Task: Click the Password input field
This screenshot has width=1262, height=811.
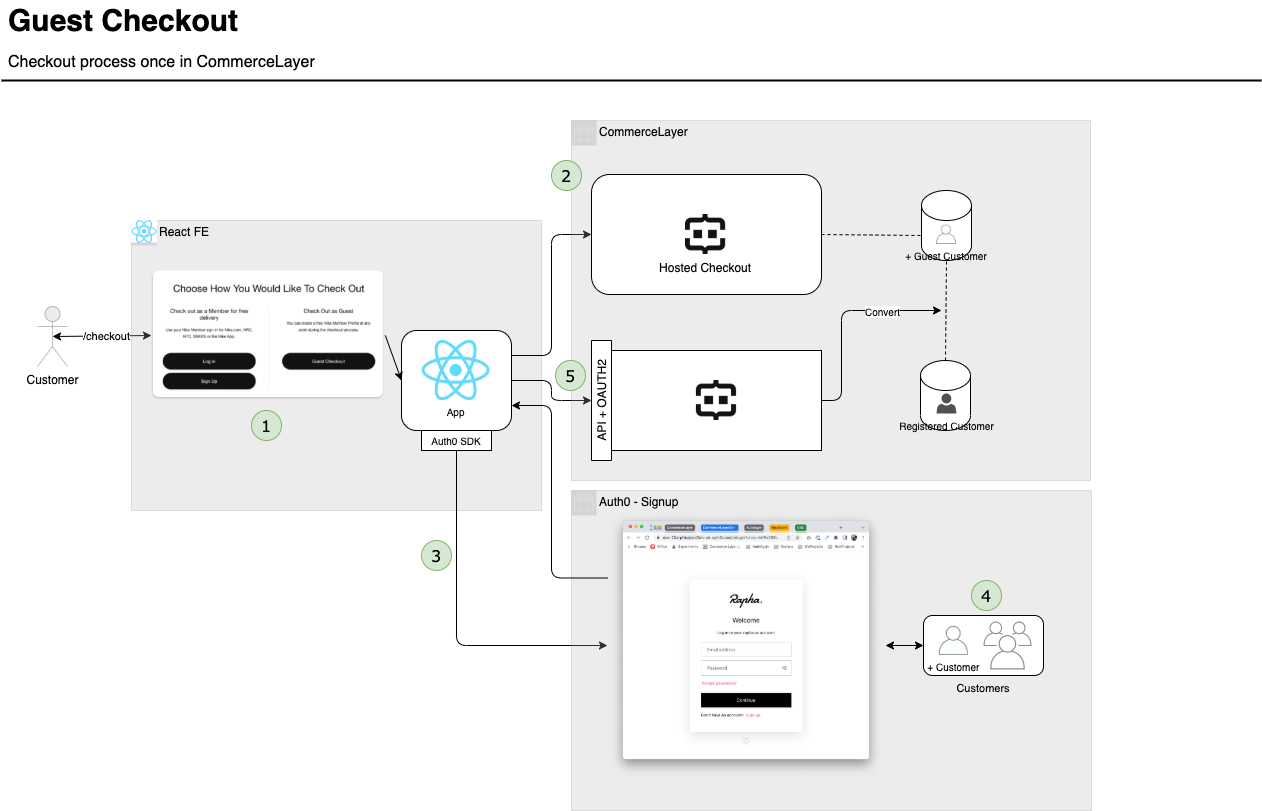Action: [x=740, y=668]
